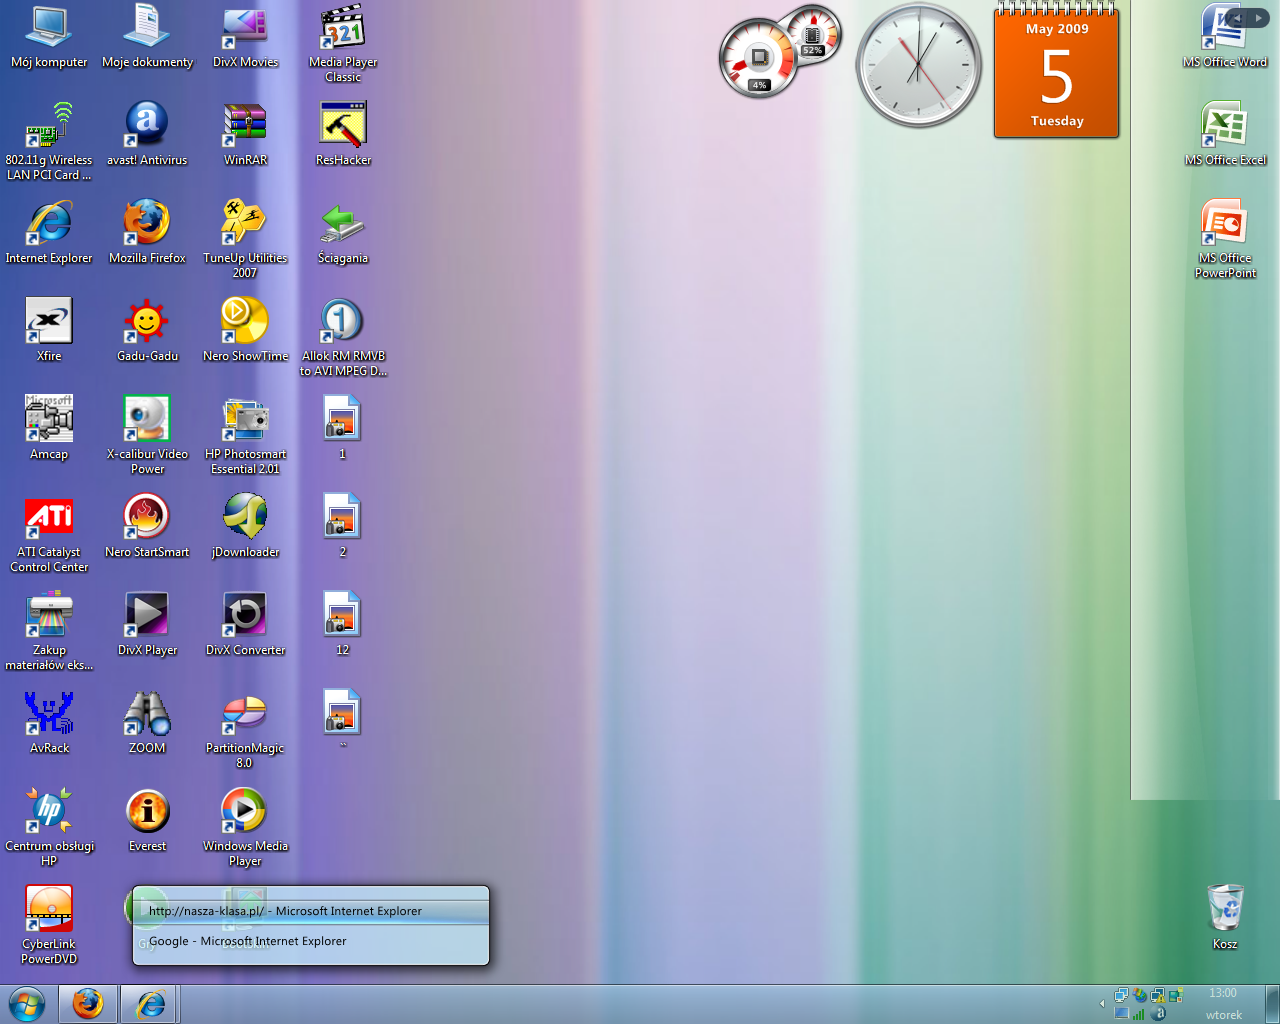Screen dimensions: 1280x1024
Task: Select the Amcap icon
Action: [49, 428]
